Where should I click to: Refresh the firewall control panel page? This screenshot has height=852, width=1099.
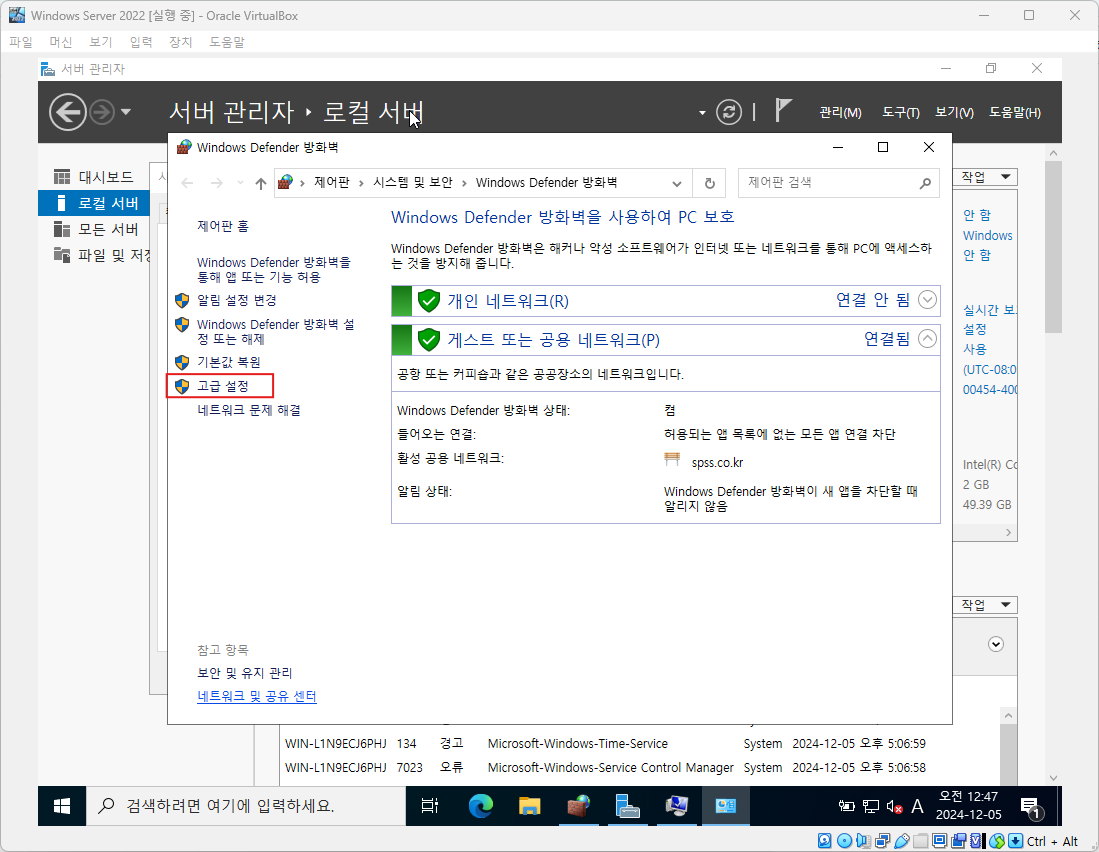[709, 184]
